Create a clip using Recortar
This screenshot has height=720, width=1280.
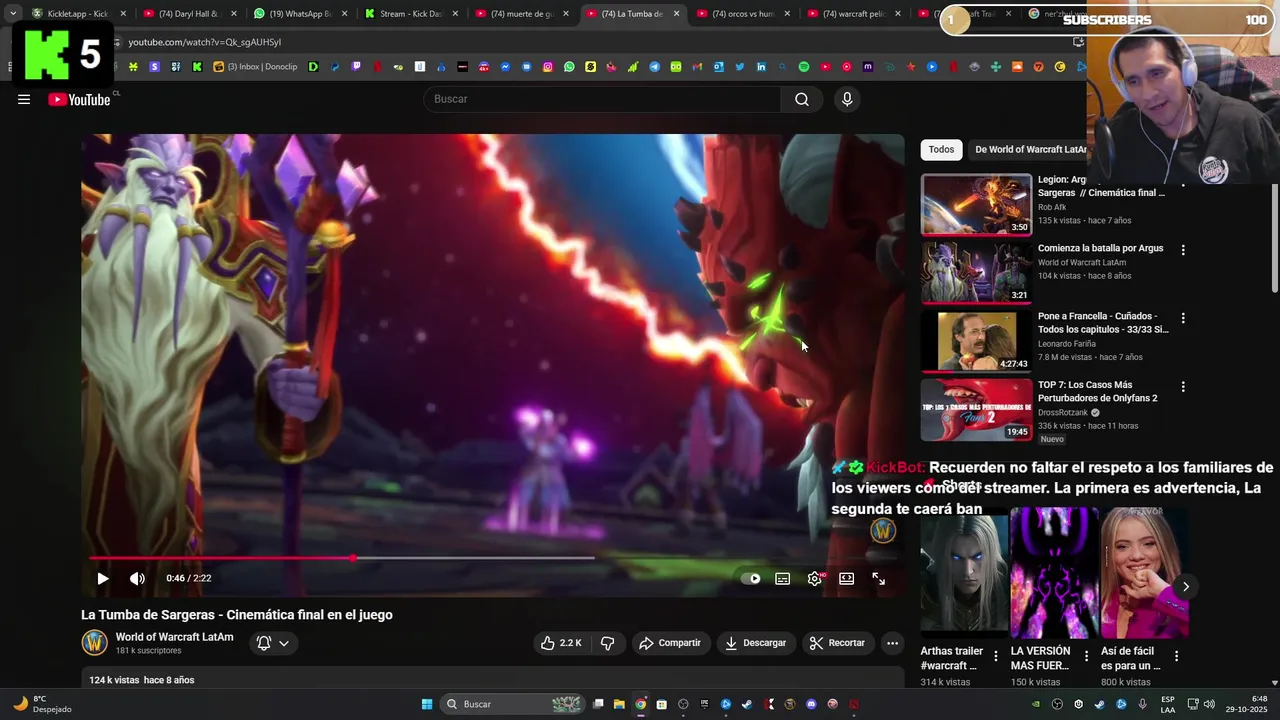click(x=837, y=643)
